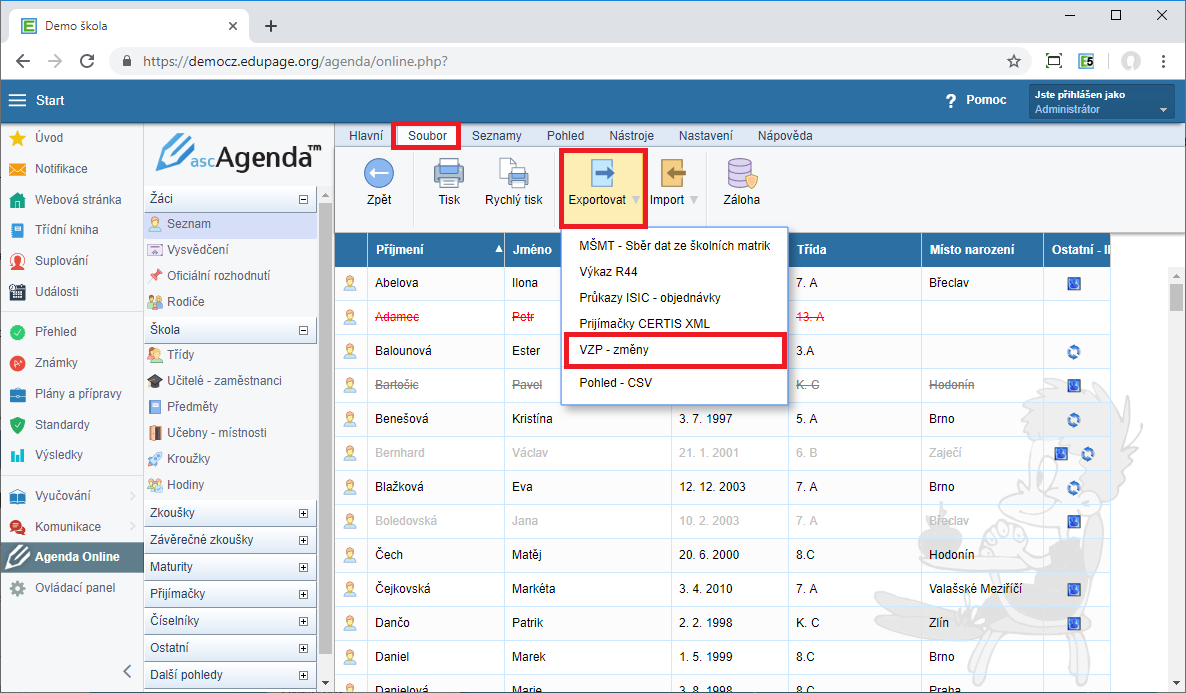Bookmark this page with the star icon
Screen dimensions: 1186x693
[1014, 61]
